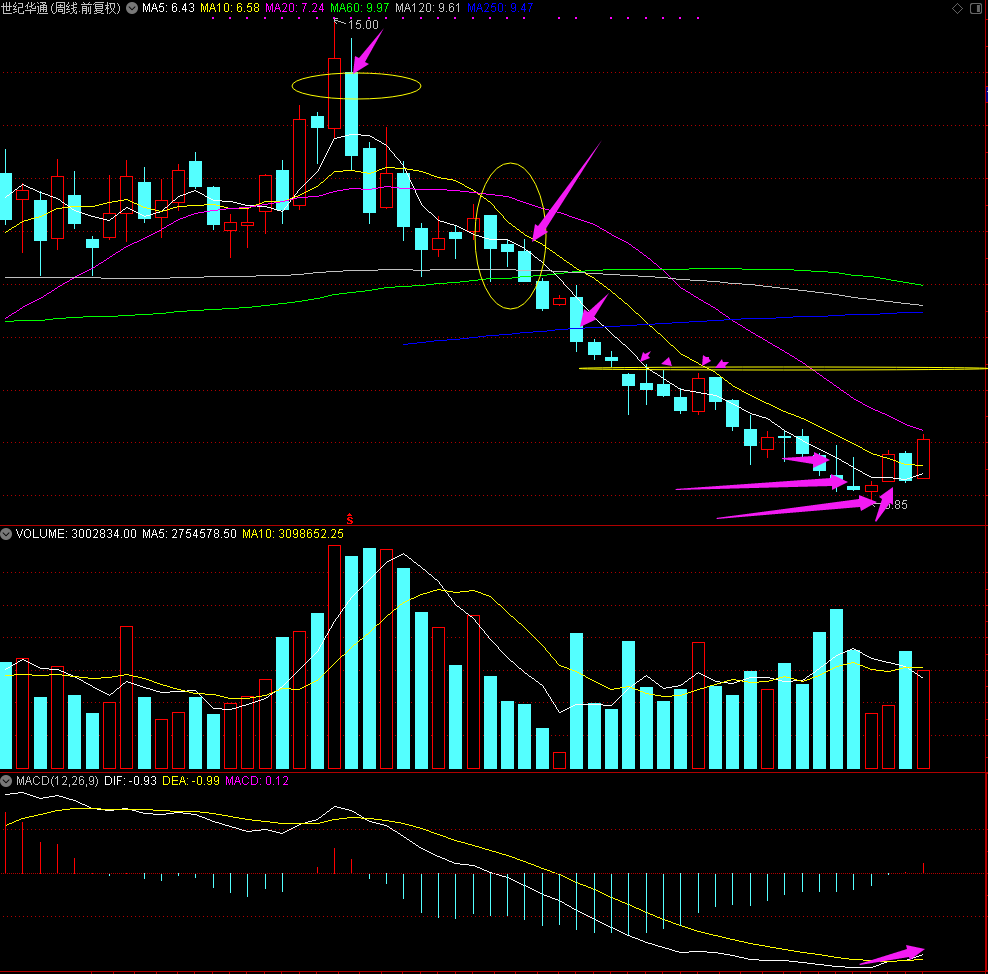Viewport: 988px width, 974px height.
Task: Click the magenta arrow pointing at the 15.00 peak
Action: click(x=367, y=50)
